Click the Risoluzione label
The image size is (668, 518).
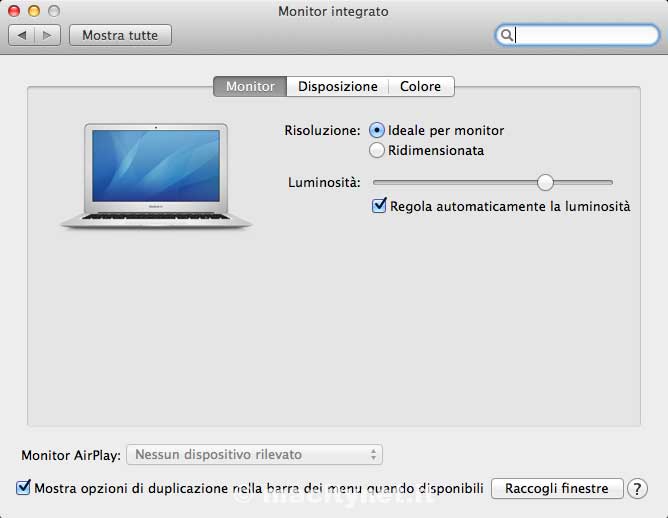pos(322,130)
